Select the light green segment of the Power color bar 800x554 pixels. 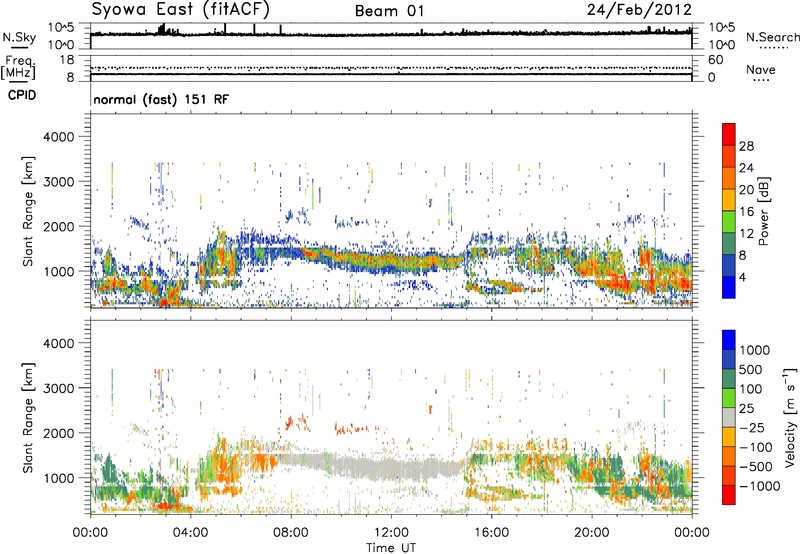(729, 222)
